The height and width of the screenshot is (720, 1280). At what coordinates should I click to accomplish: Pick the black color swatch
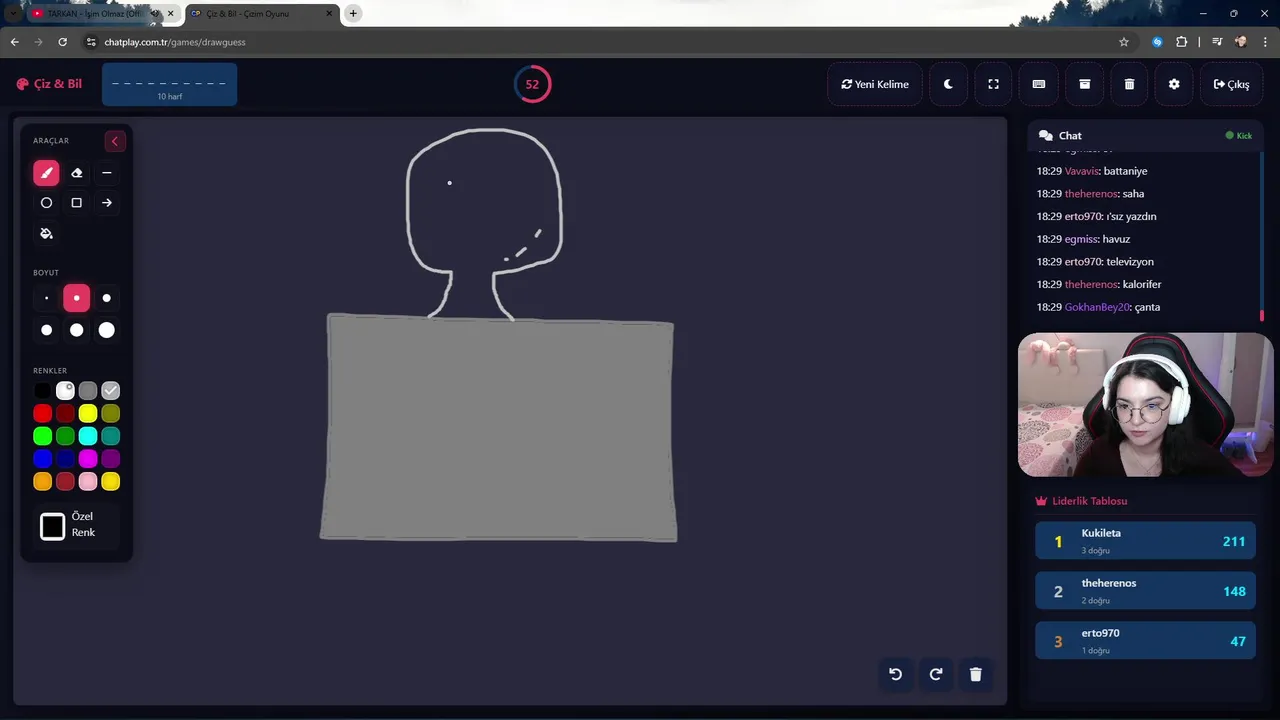tap(42, 391)
